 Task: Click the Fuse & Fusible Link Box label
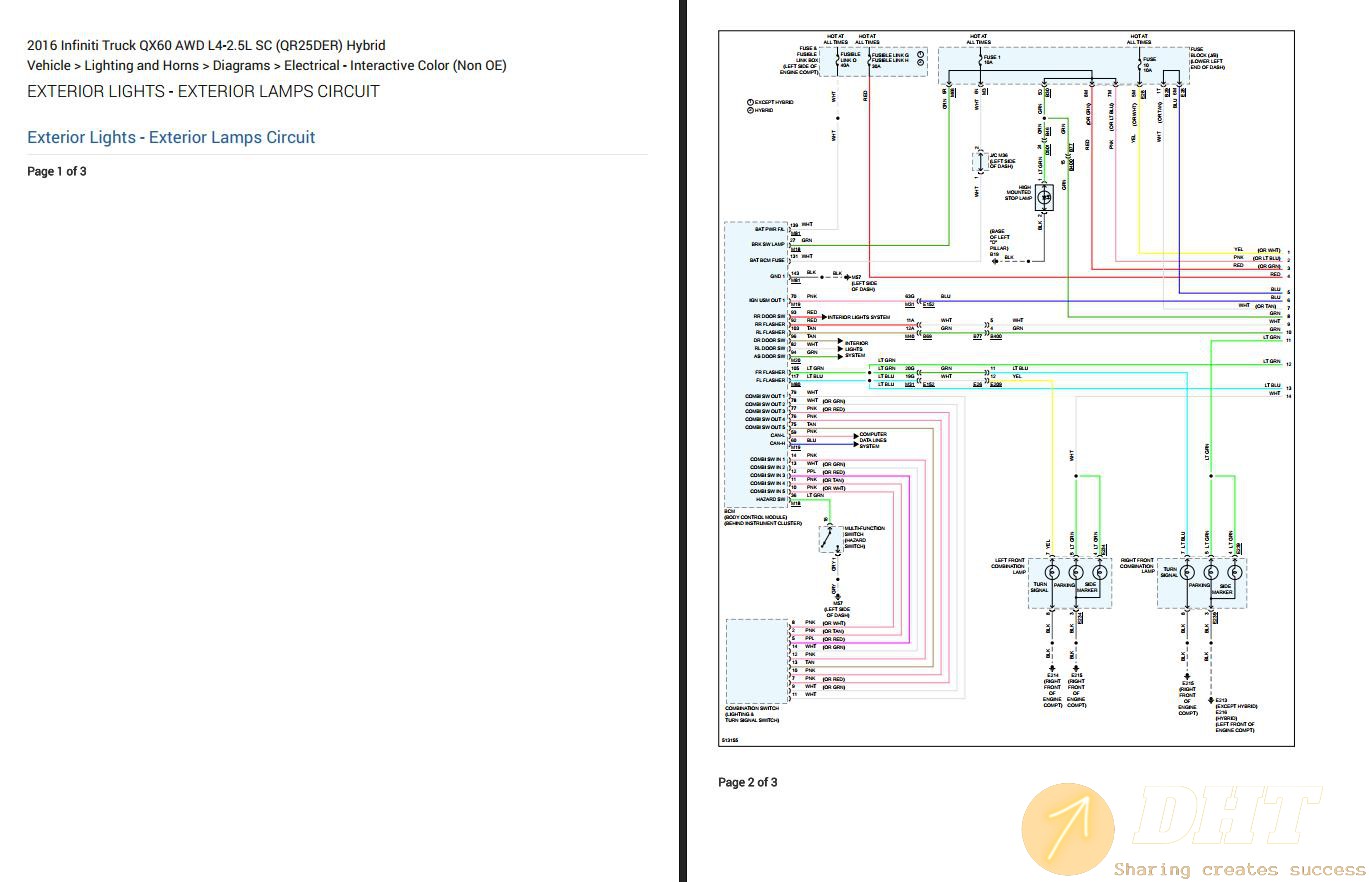coord(800,60)
